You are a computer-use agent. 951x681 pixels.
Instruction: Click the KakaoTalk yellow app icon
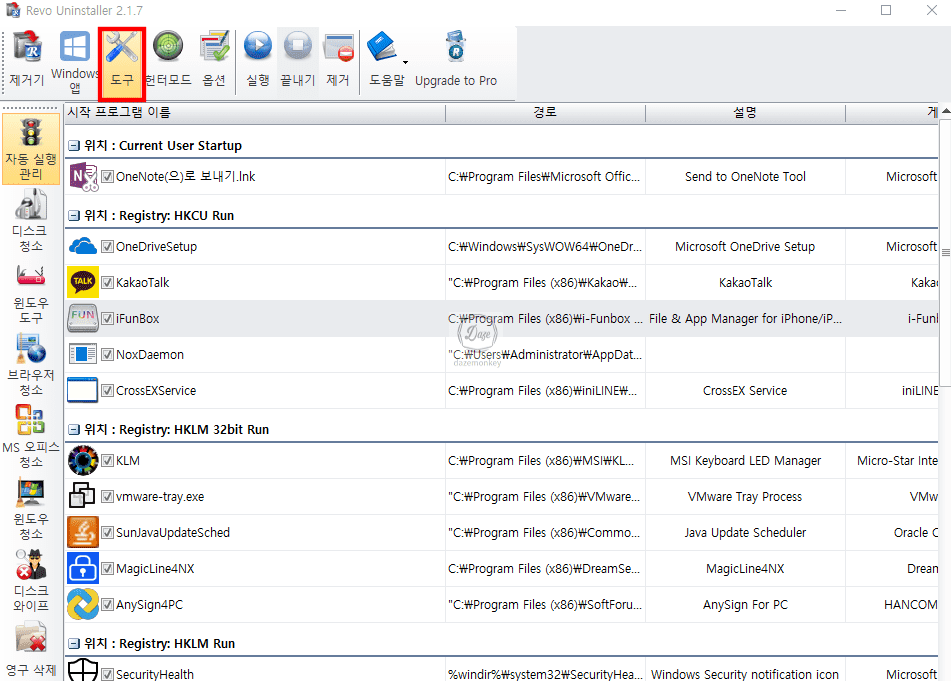pyautogui.click(x=82, y=282)
